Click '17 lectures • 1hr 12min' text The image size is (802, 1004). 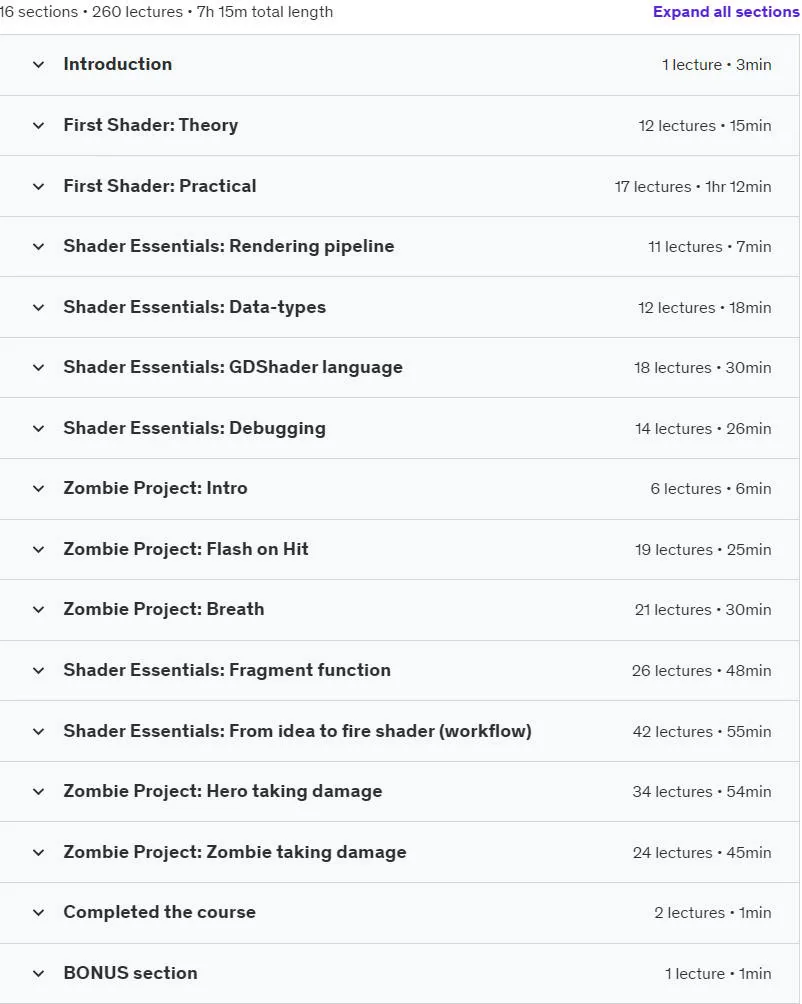coord(693,186)
